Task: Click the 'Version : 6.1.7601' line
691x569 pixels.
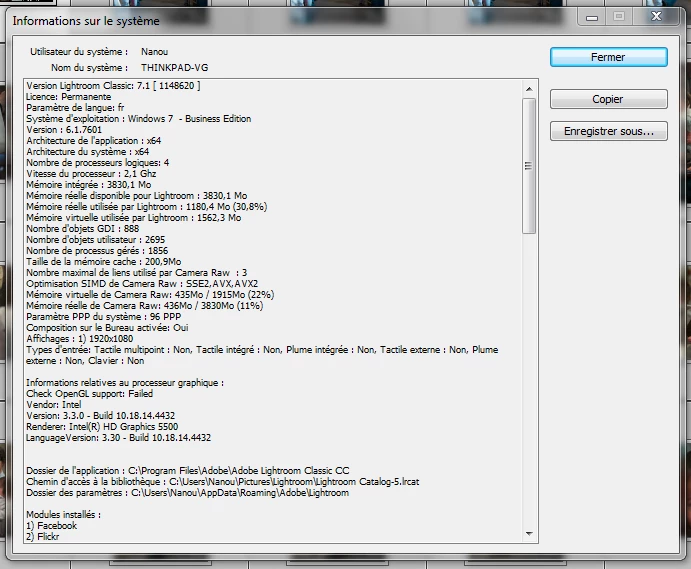Action: (x=64, y=130)
